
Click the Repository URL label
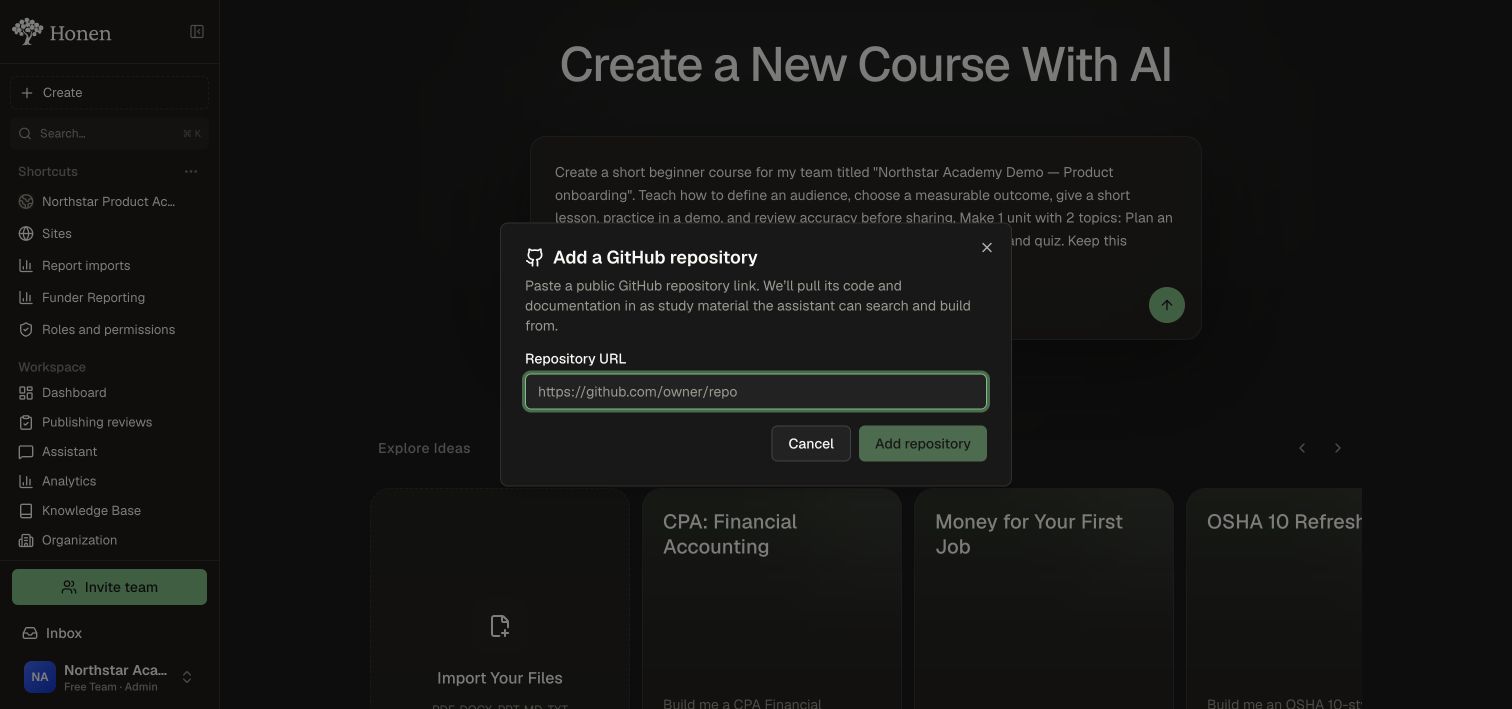(575, 358)
